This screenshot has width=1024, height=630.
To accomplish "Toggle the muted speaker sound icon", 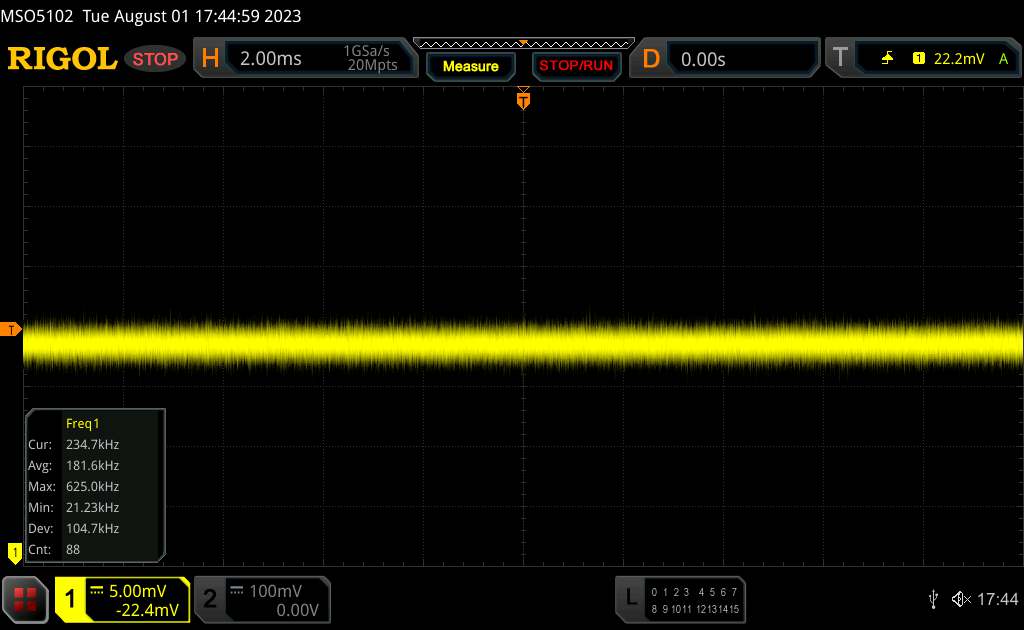I will (961, 599).
